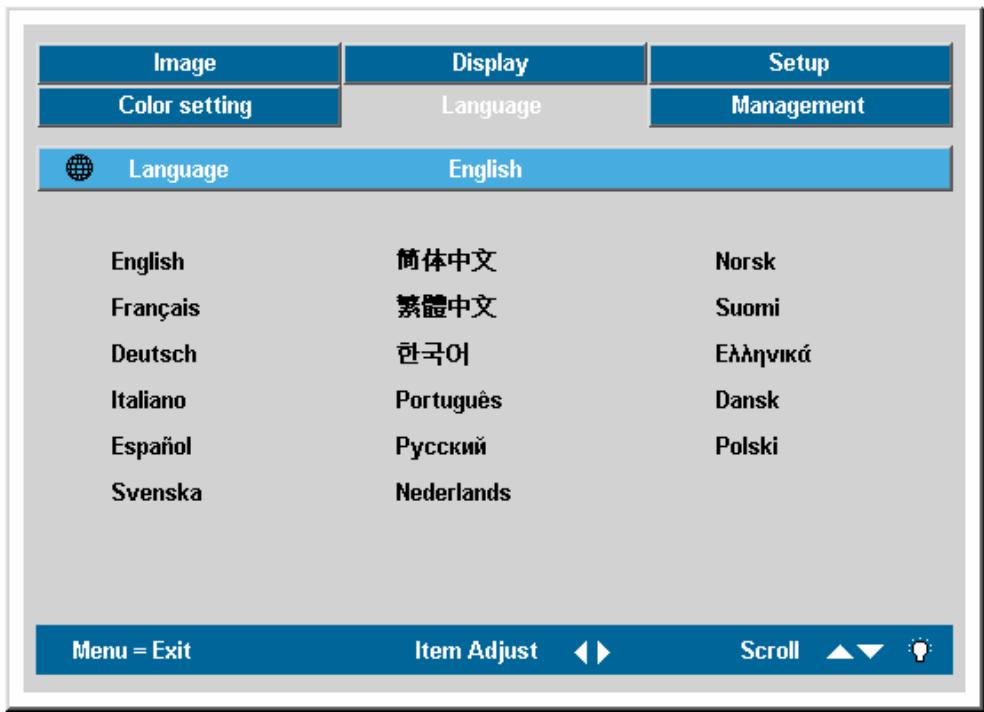Choose English from the language list
The image size is (984, 712).
[147, 262]
